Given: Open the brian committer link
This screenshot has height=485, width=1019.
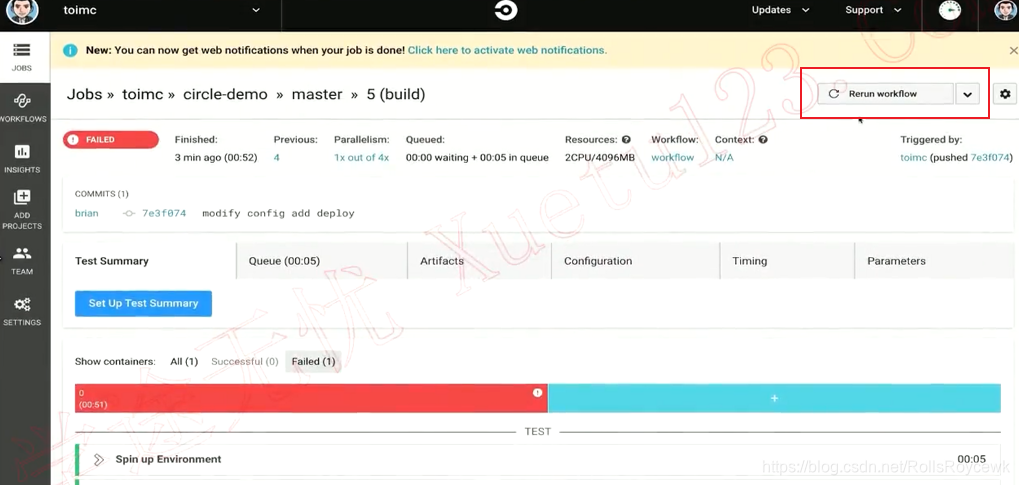Looking at the screenshot, I should coord(87,213).
